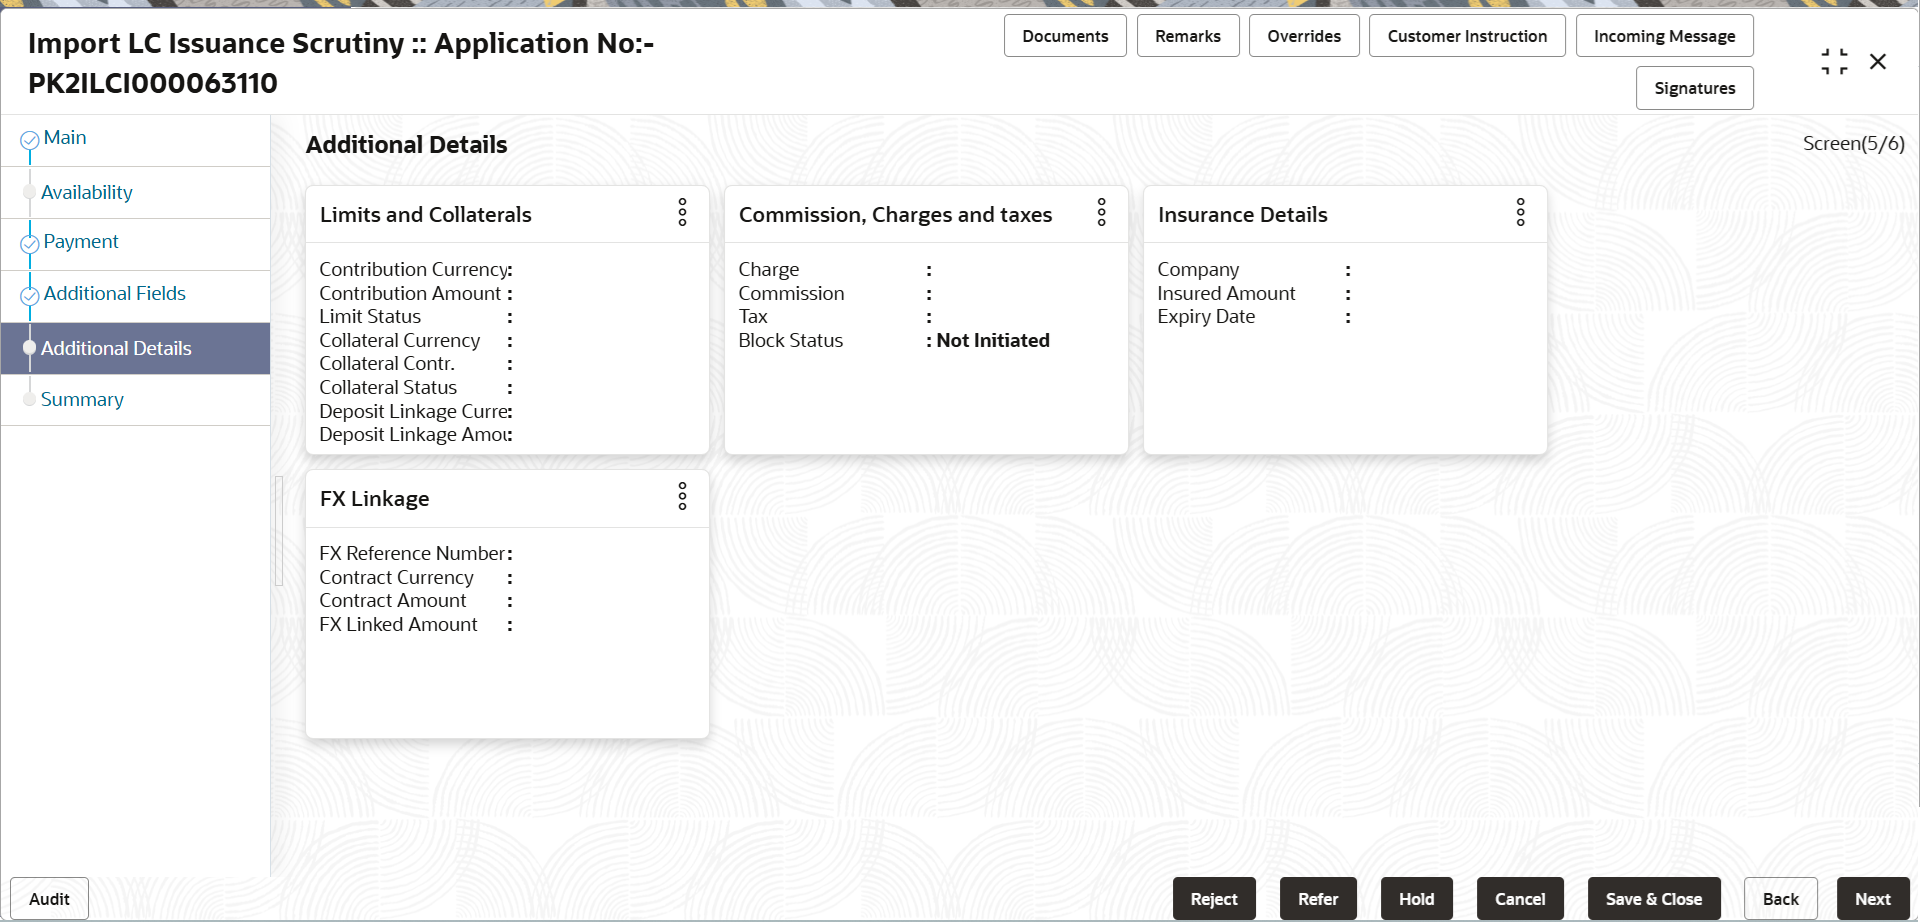Switch to the Summary step
The image size is (1920, 922).
[x=82, y=399]
